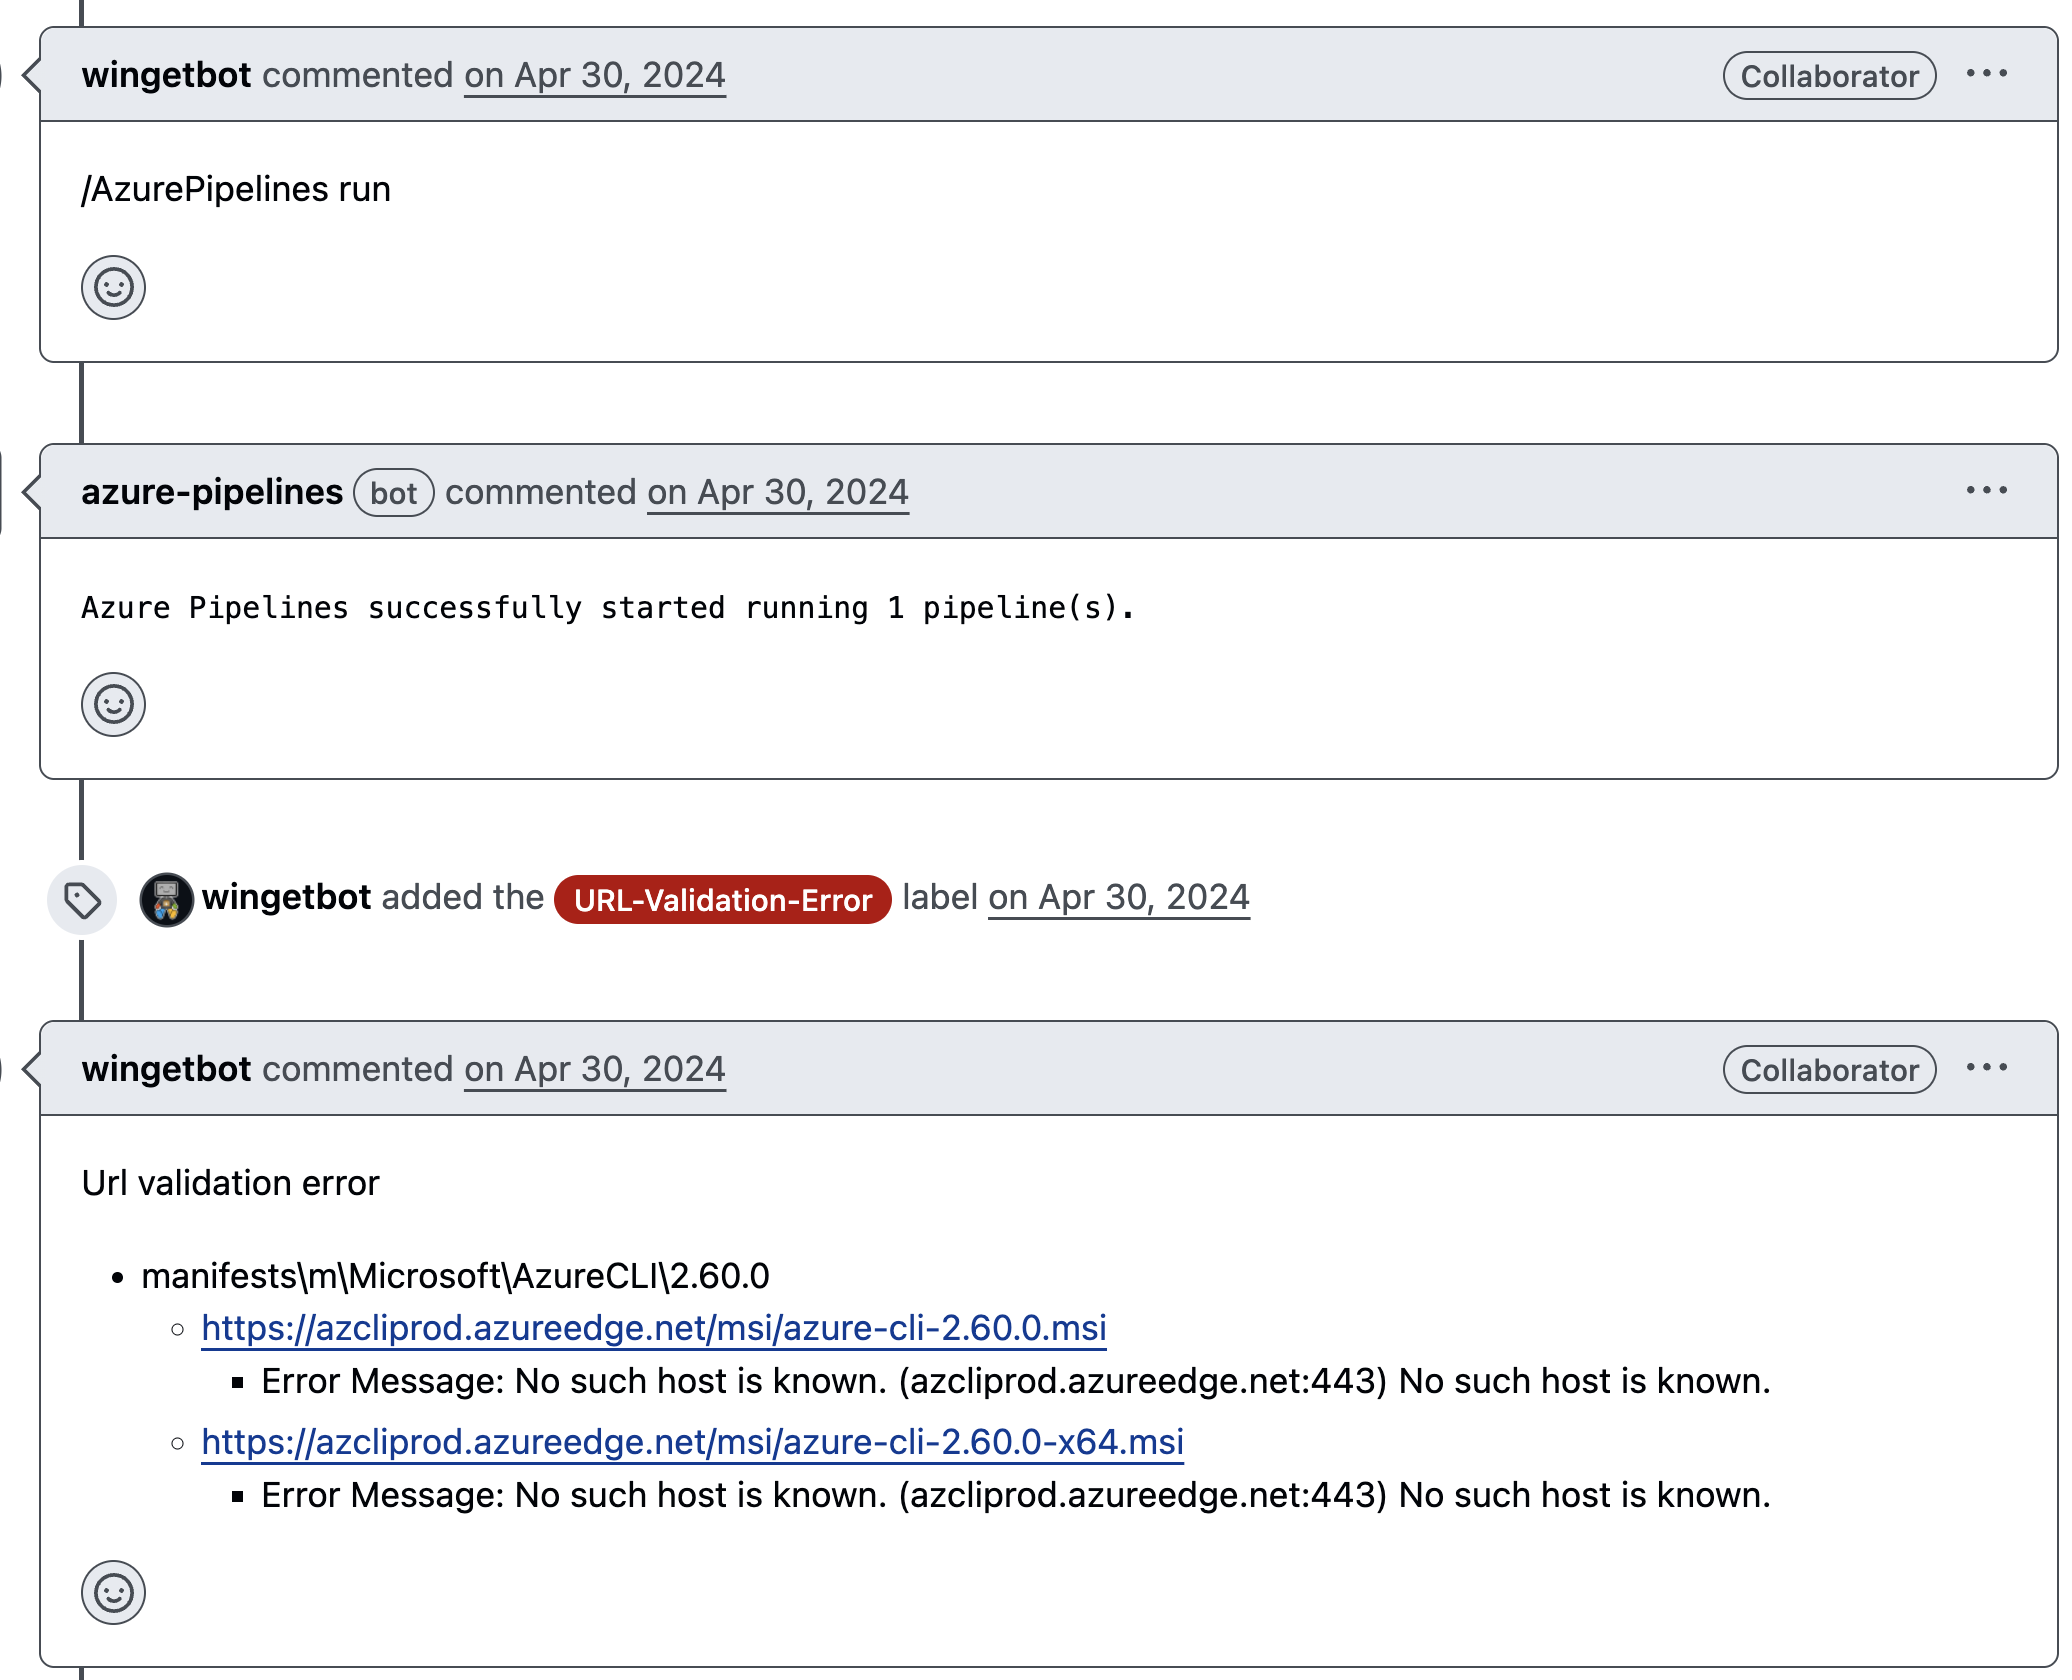Click the label tag timeline icon
This screenshot has width=2072, height=1680.
tap(82, 900)
